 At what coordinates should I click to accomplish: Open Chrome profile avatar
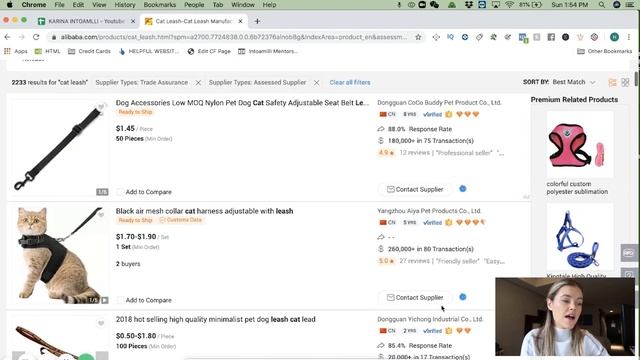(614, 37)
